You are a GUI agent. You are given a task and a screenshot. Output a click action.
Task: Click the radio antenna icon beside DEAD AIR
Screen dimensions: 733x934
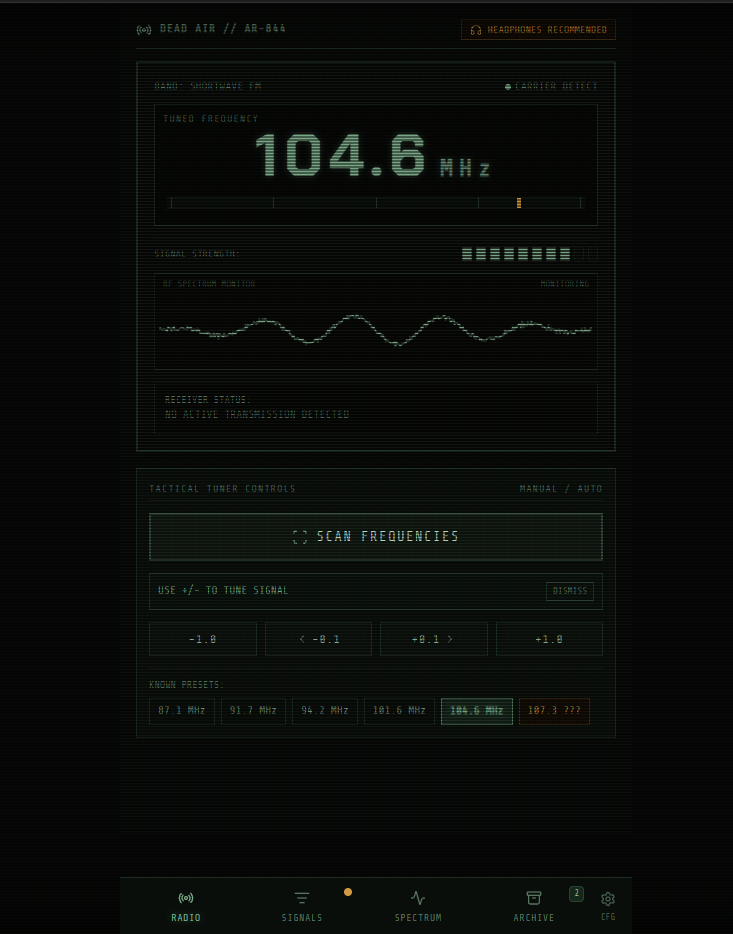pyautogui.click(x=144, y=29)
